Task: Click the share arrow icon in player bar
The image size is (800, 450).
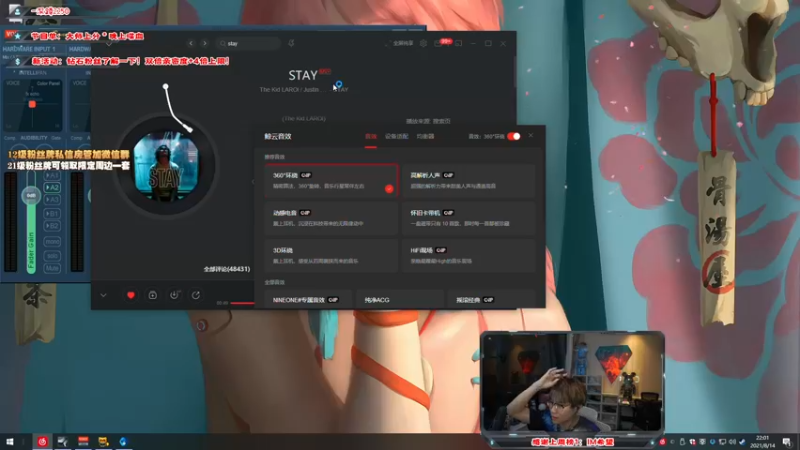Action: 196,295
